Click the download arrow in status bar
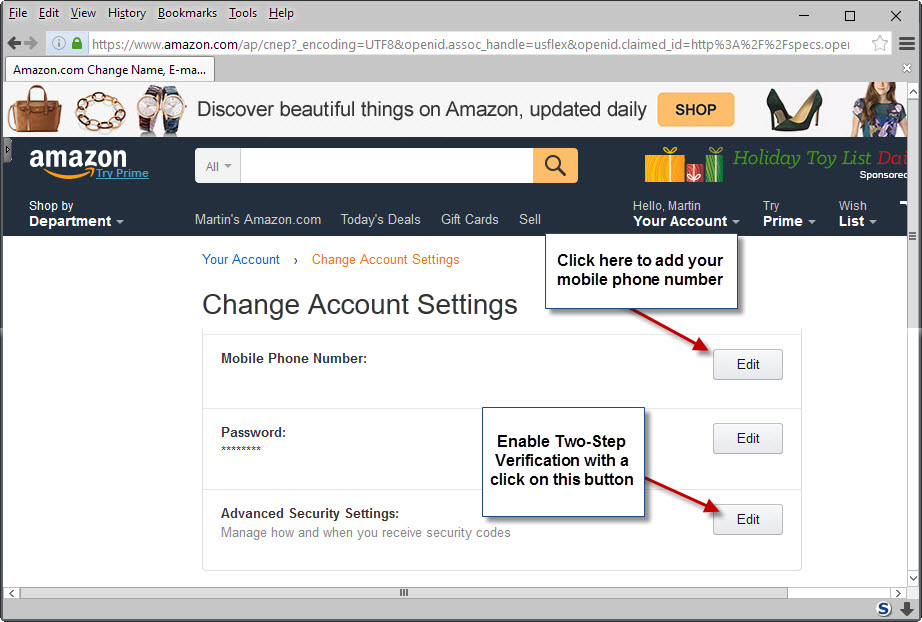The width and height of the screenshot is (922, 622). pyautogui.click(x=907, y=609)
